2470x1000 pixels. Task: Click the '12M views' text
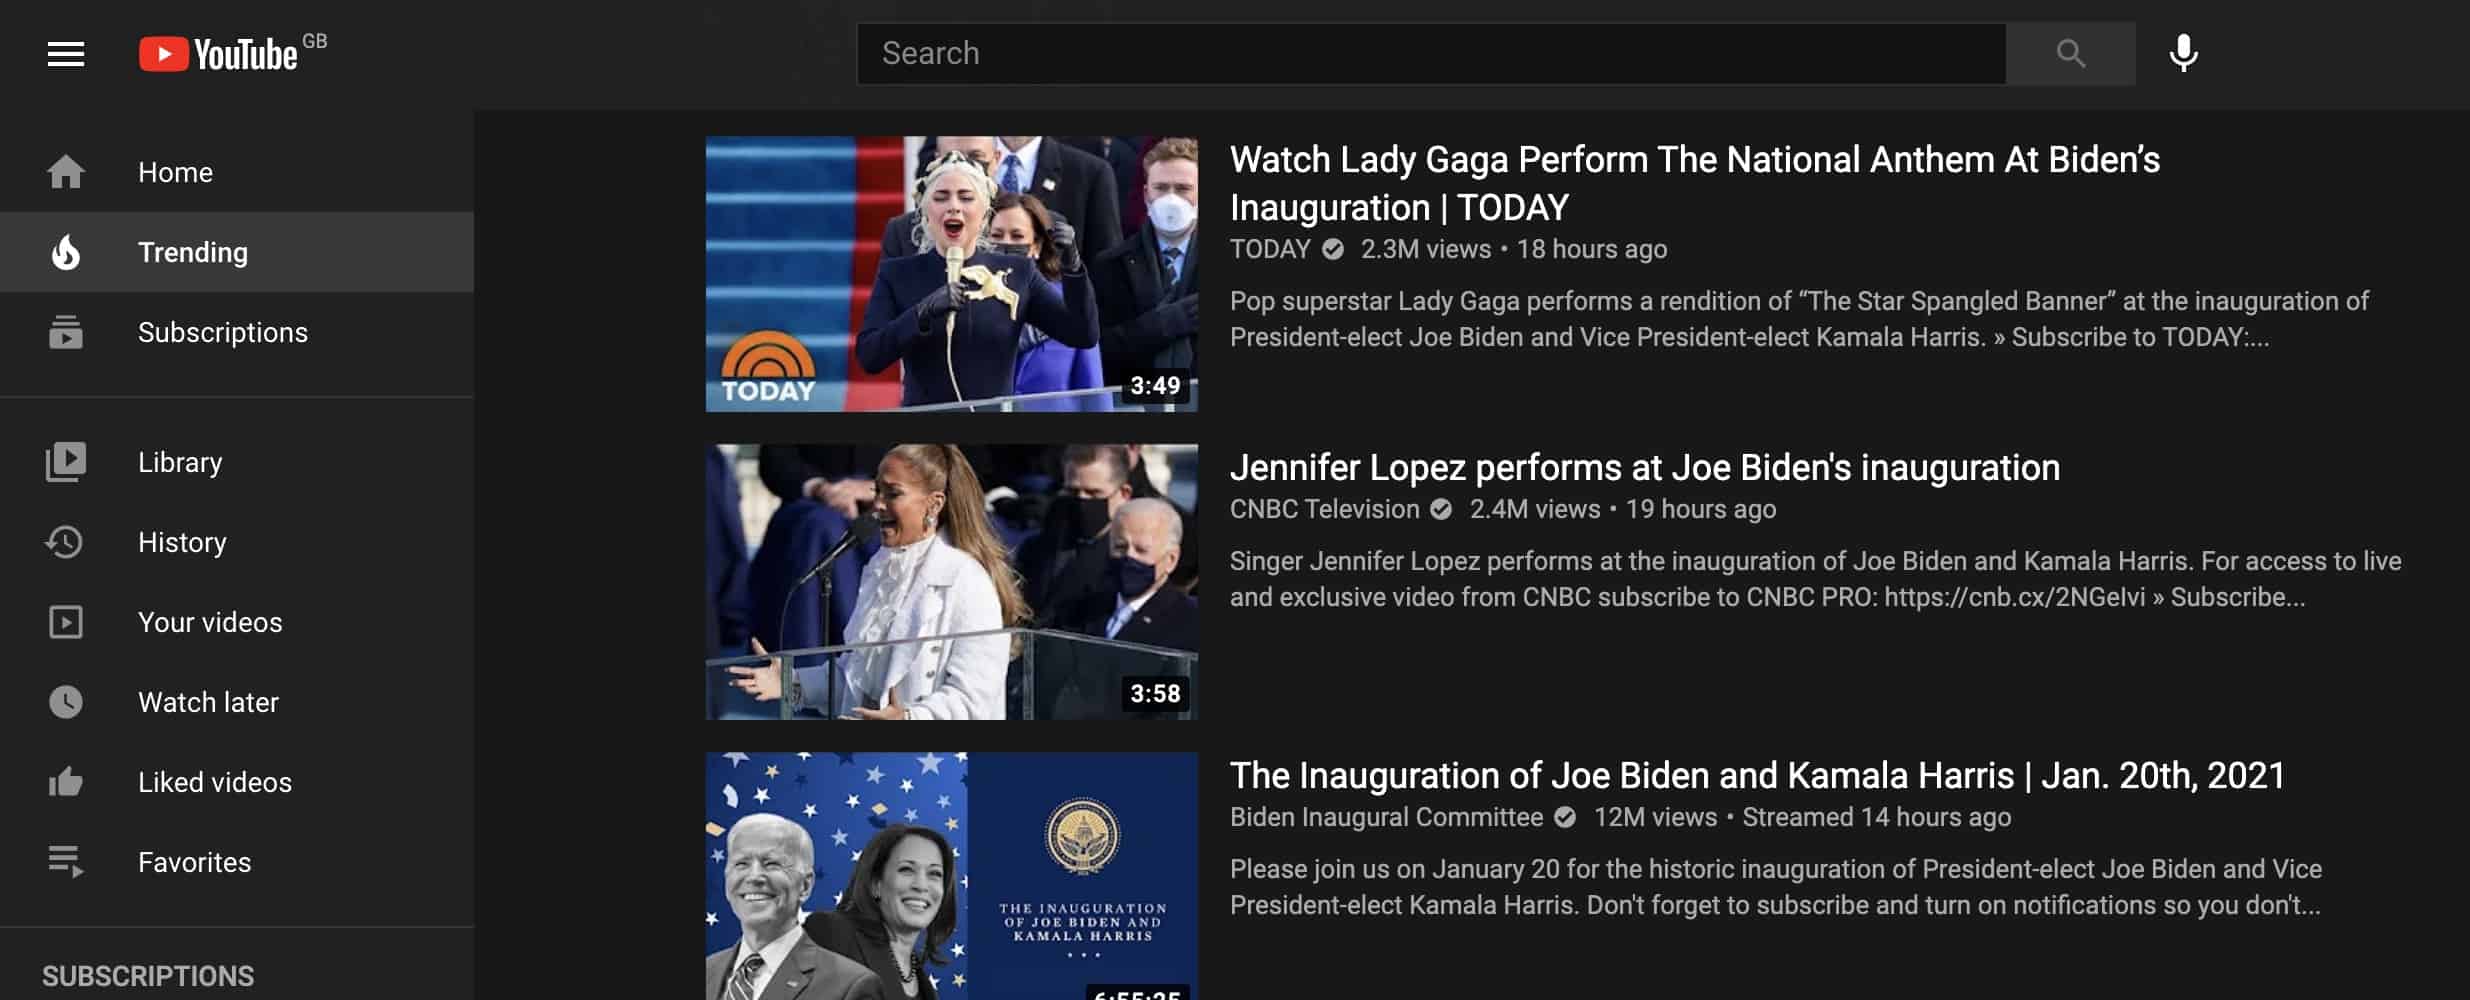pyautogui.click(x=1655, y=817)
